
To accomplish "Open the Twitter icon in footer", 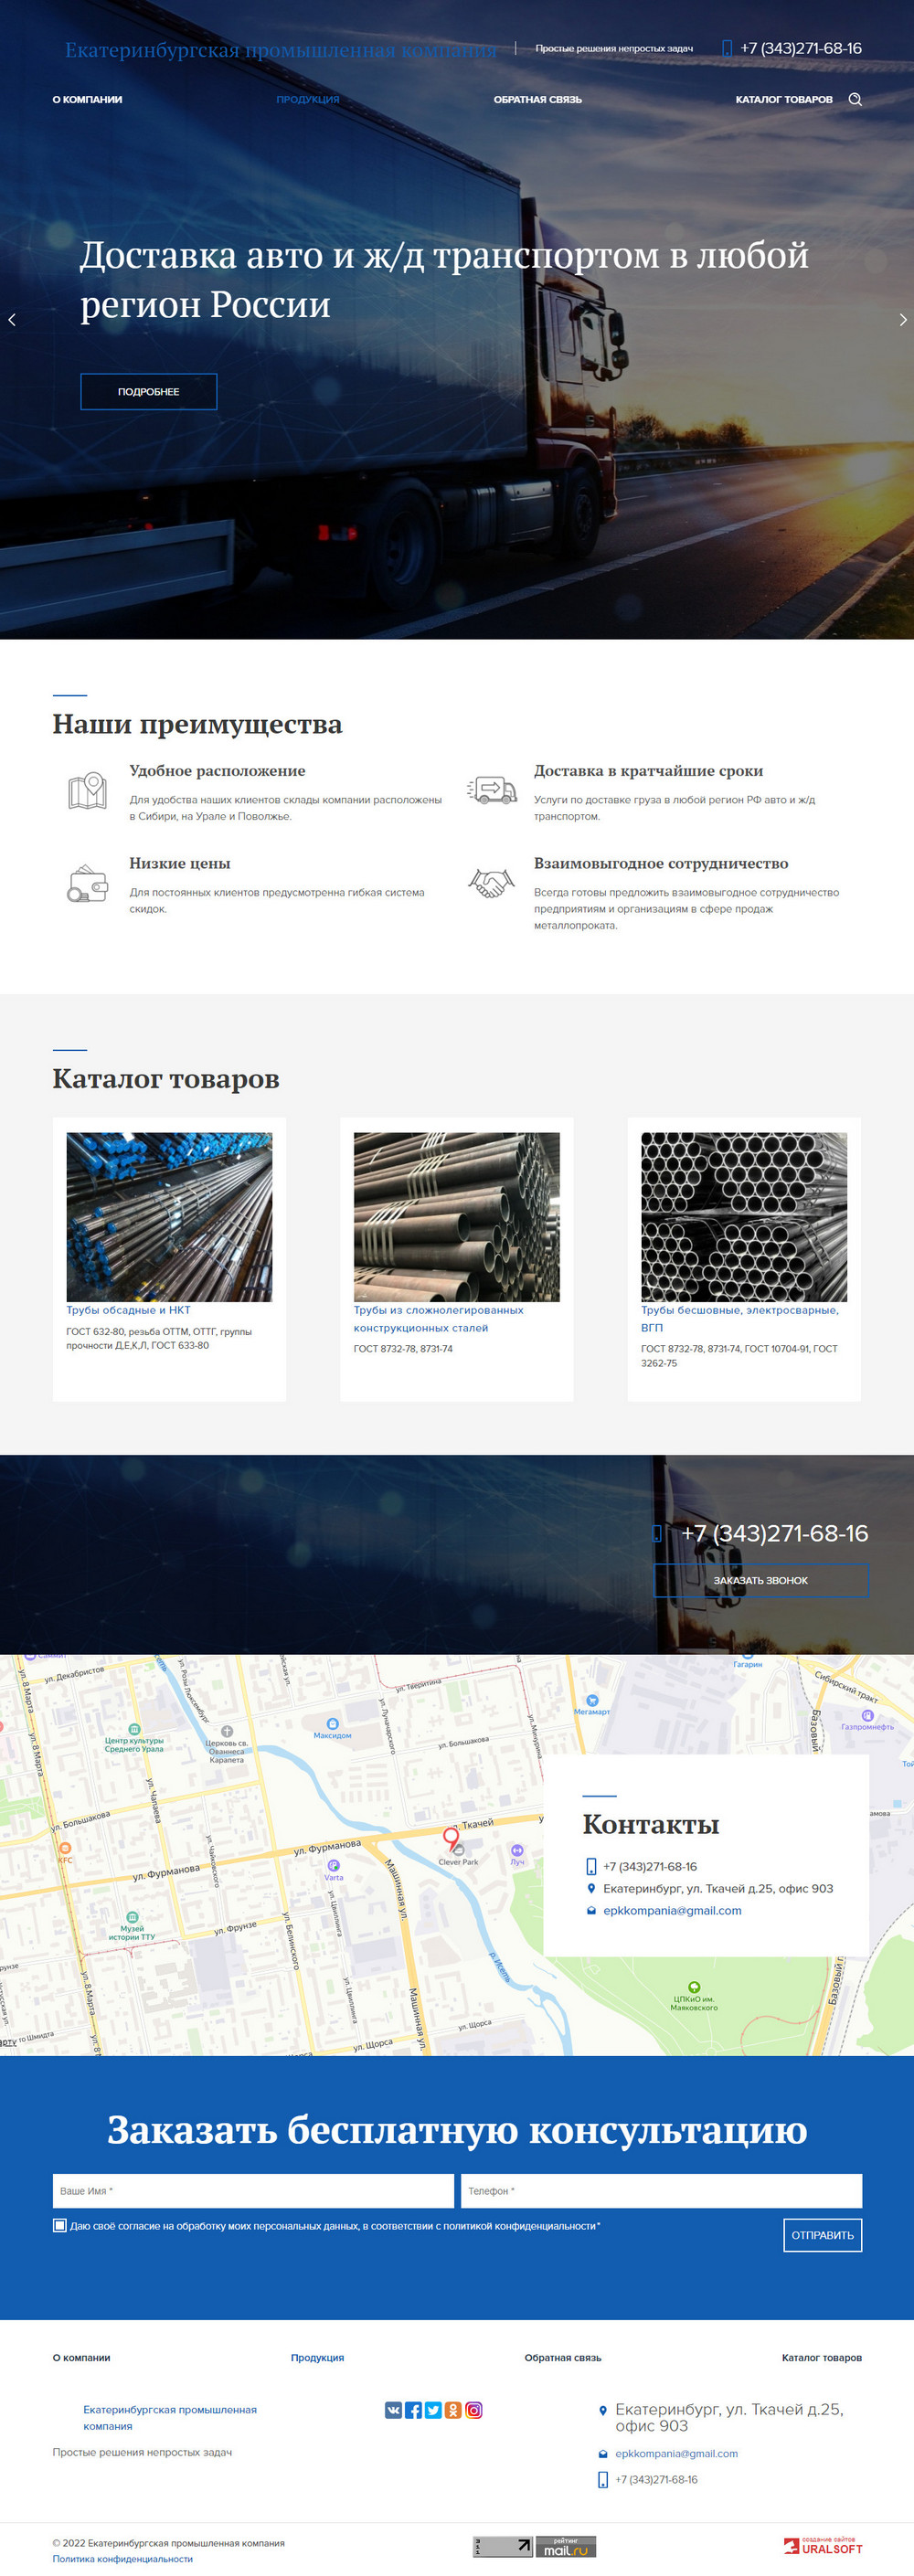I will point(433,2410).
